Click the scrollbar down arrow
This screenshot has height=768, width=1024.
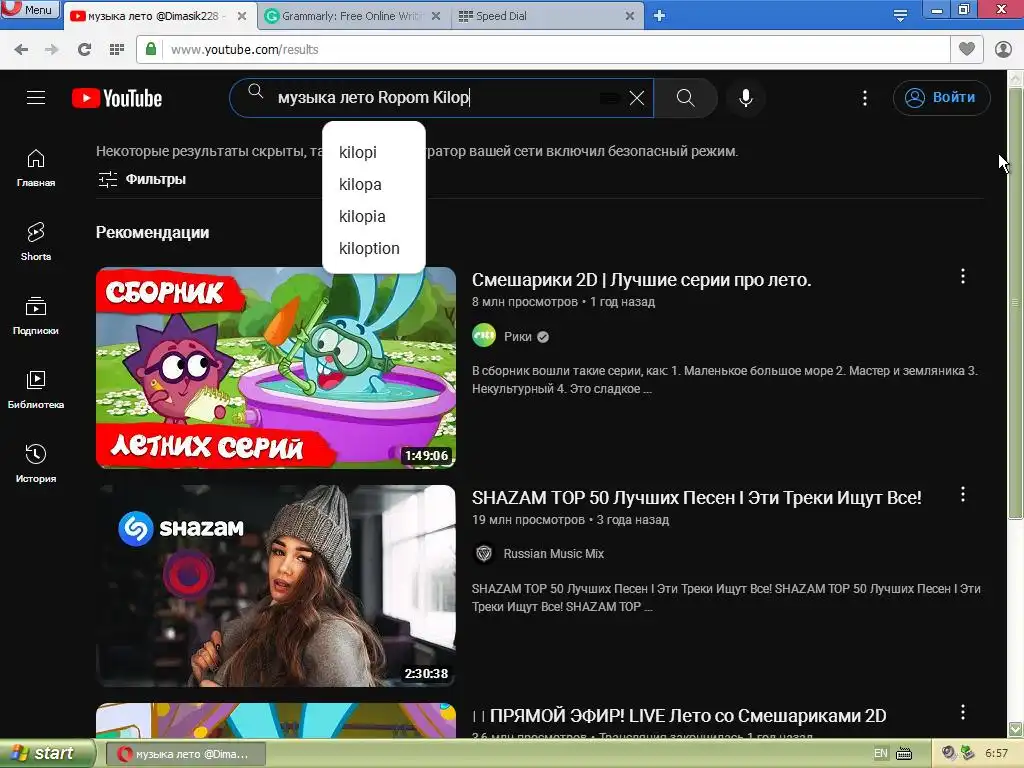(x=1015, y=729)
